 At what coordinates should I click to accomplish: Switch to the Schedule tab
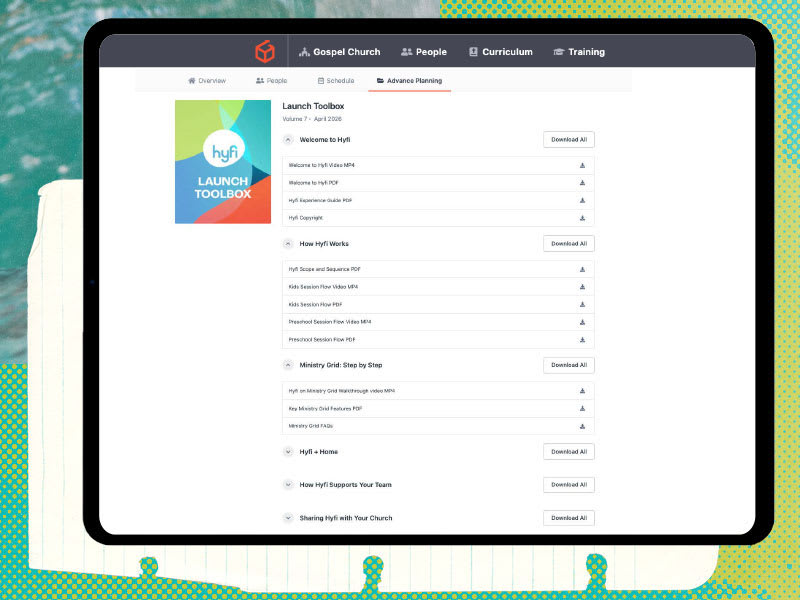tap(336, 81)
